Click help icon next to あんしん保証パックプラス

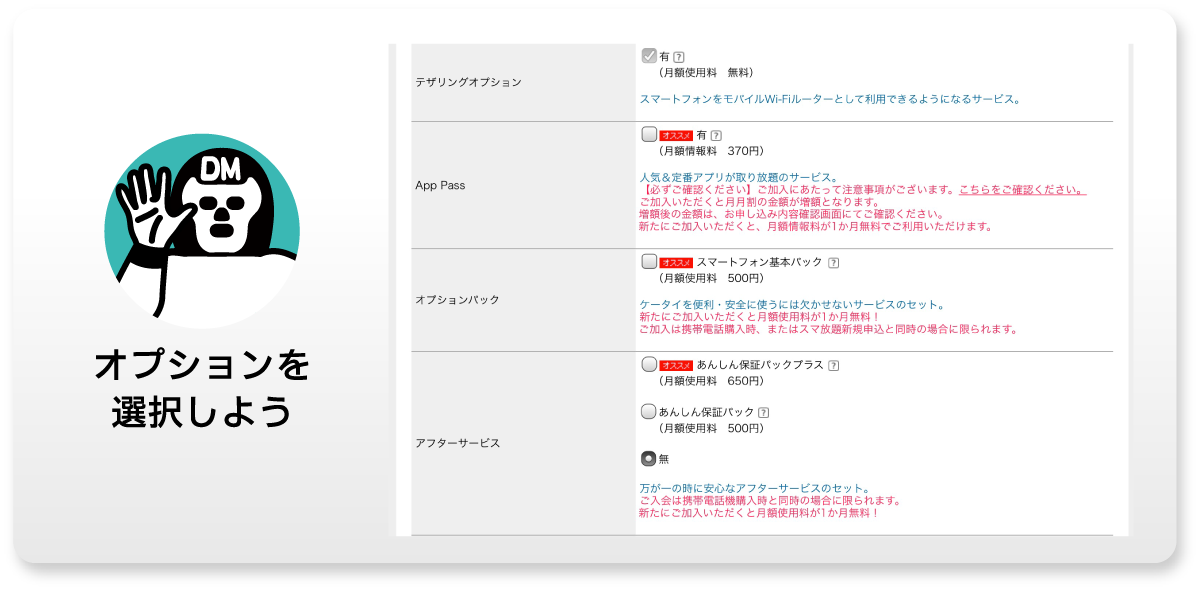tap(833, 366)
